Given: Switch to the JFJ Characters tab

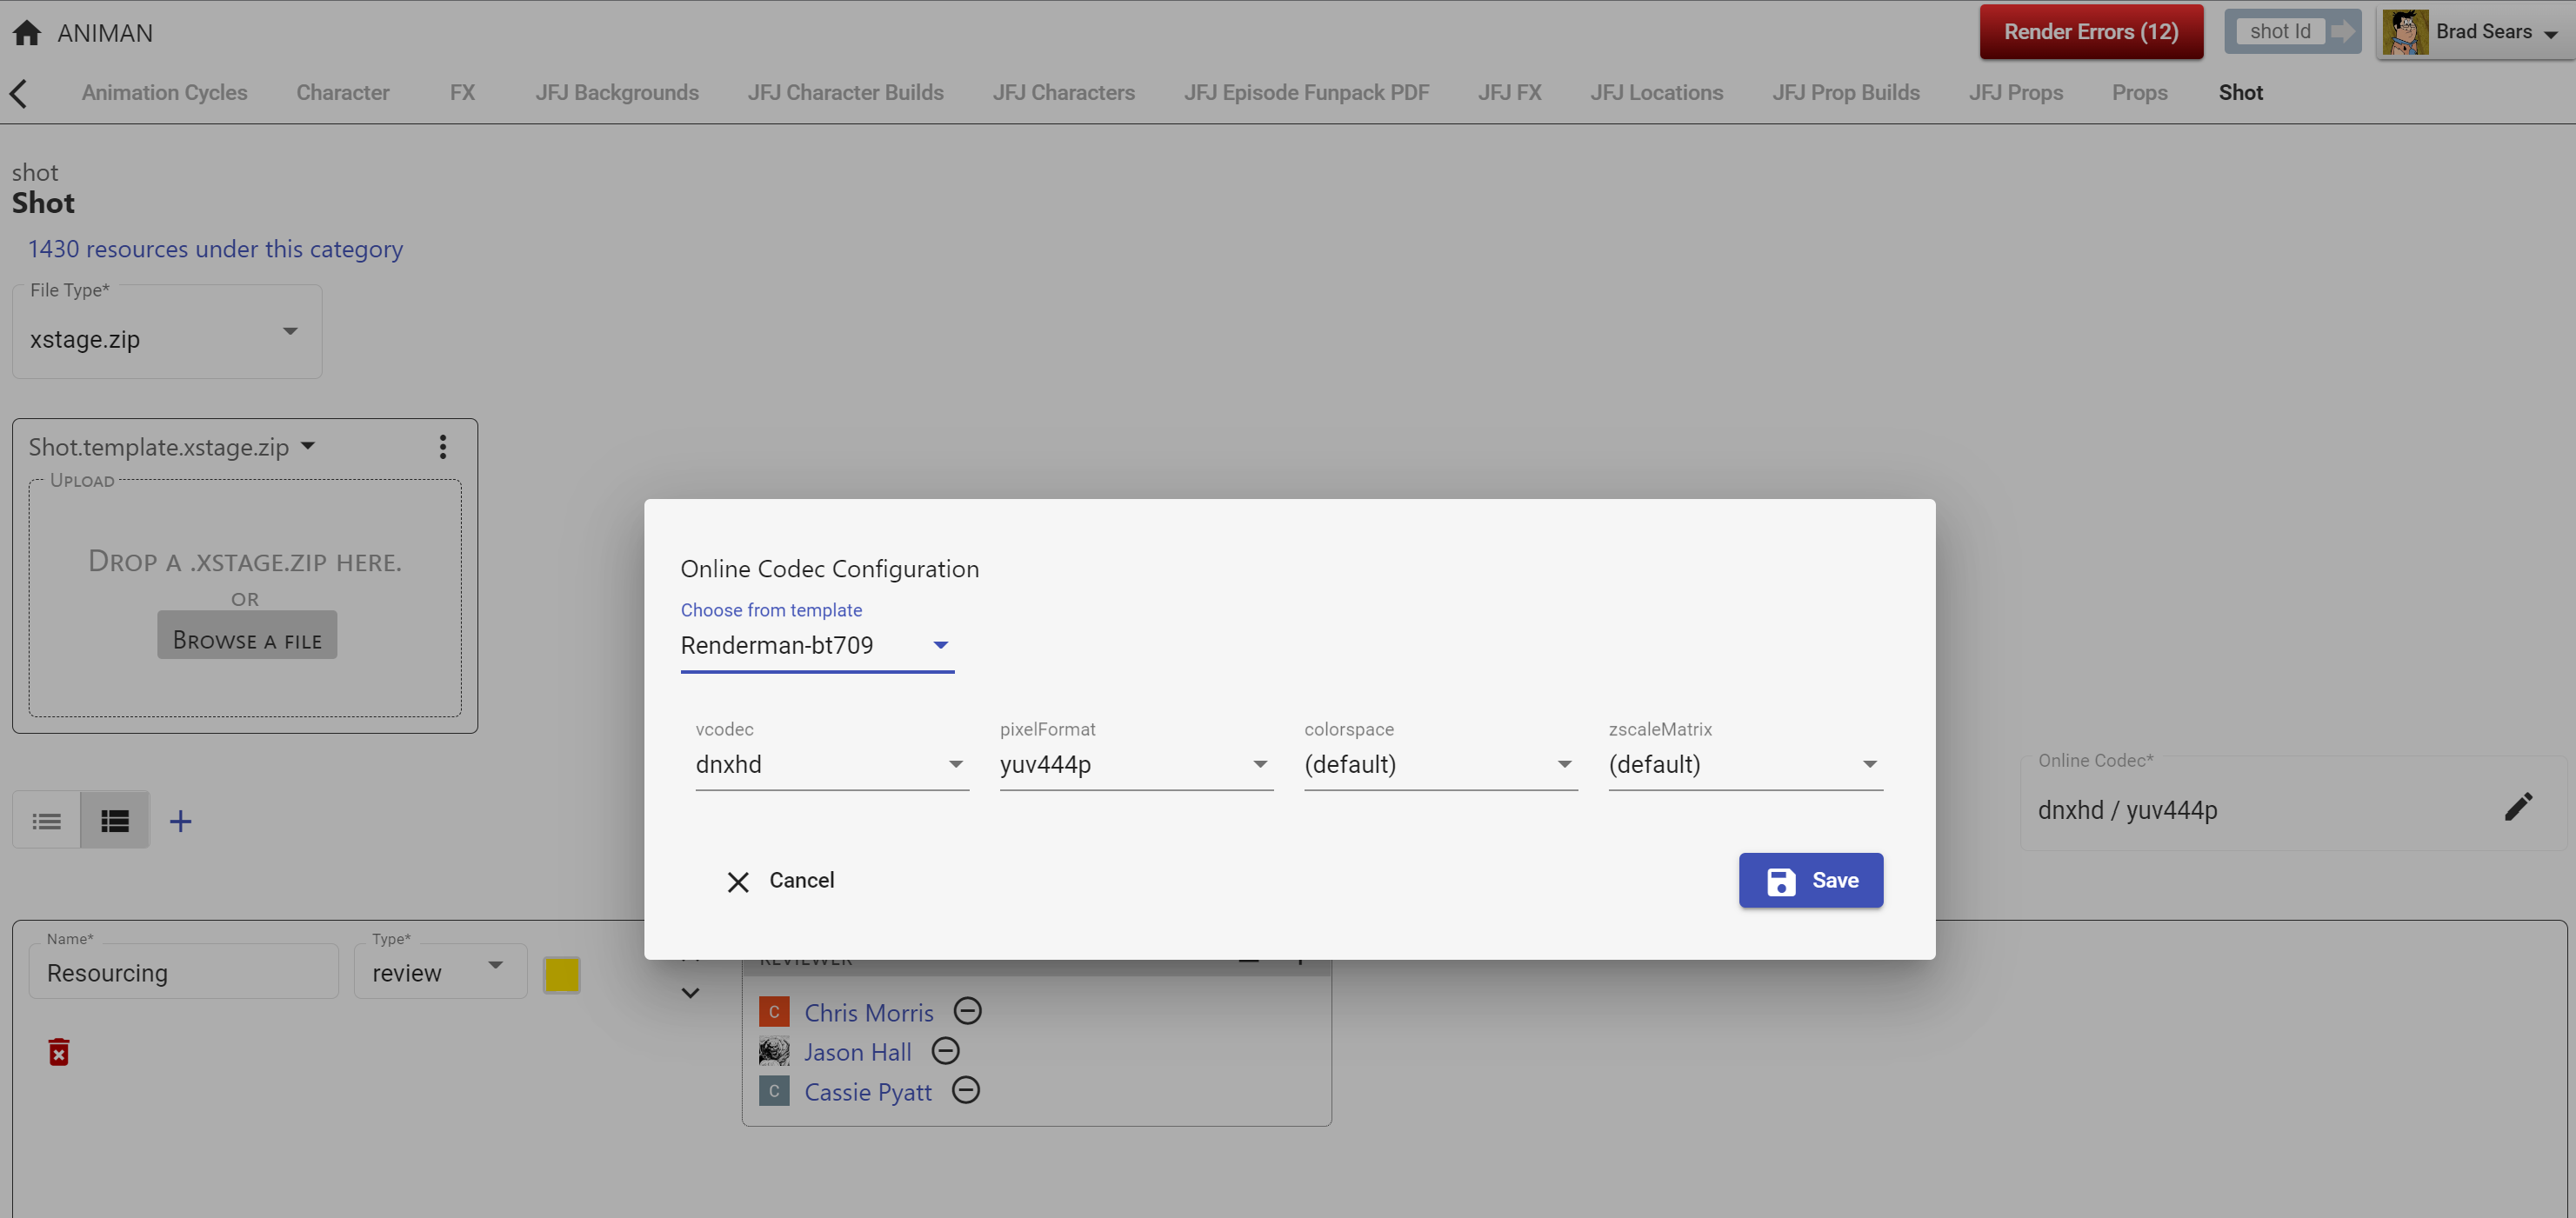Looking at the screenshot, I should [x=1063, y=93].
